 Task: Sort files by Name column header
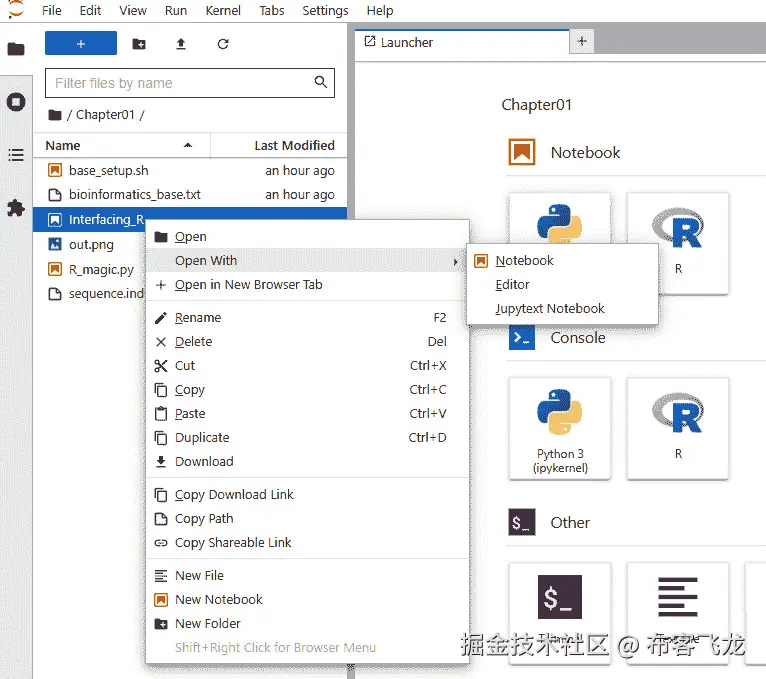pyautogui.click(x=122, y=146)
